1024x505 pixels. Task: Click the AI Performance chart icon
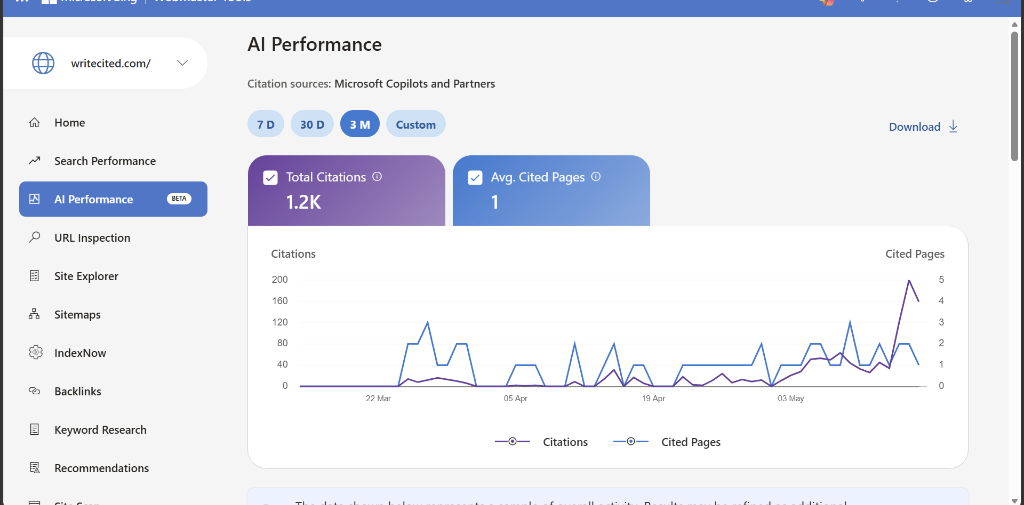tap(35, 199)
